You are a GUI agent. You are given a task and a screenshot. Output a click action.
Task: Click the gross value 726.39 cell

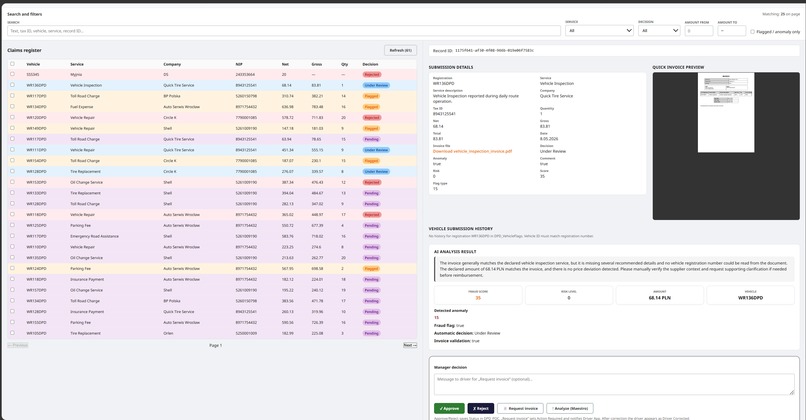coord(317,322)
